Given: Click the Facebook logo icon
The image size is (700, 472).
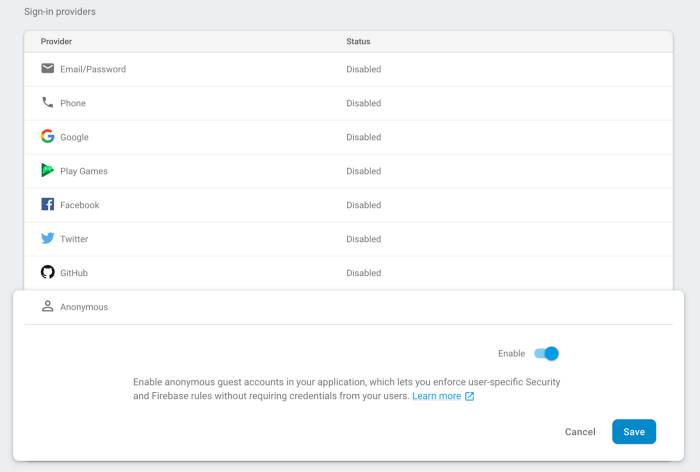Looking at the screenshot, I should tap(47, 204).
